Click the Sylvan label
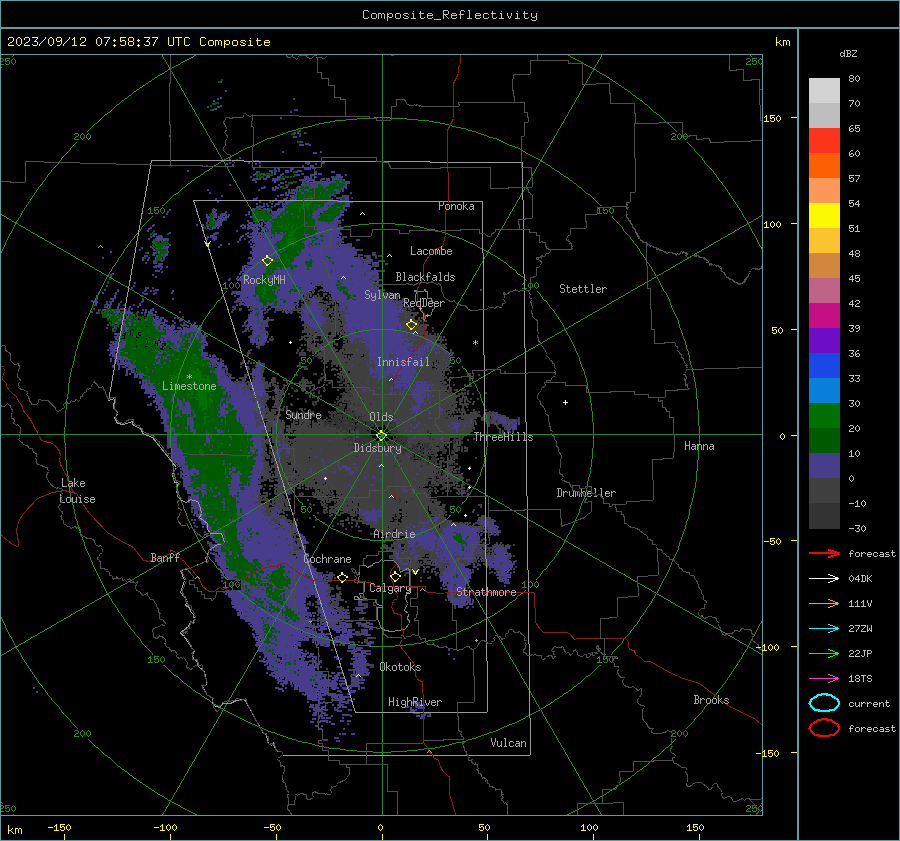900x841 pixels. pyautogui.click(x=382, y=295)
